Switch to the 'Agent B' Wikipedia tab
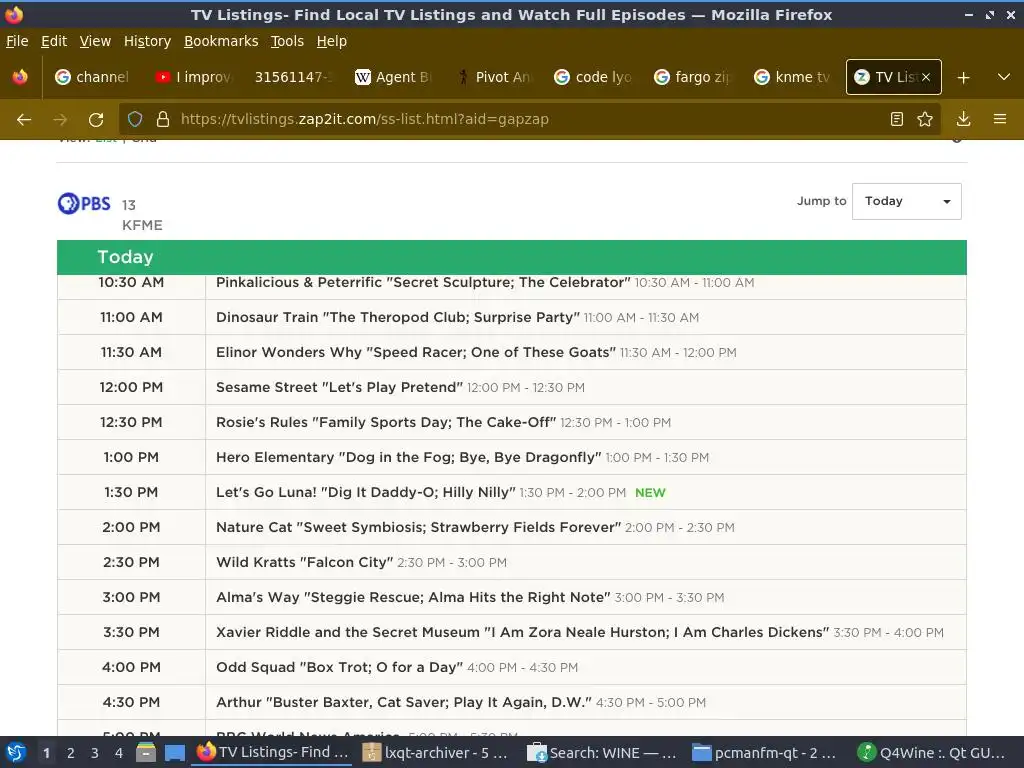Viewport: 1024px width, 768px height. [393, 77]
